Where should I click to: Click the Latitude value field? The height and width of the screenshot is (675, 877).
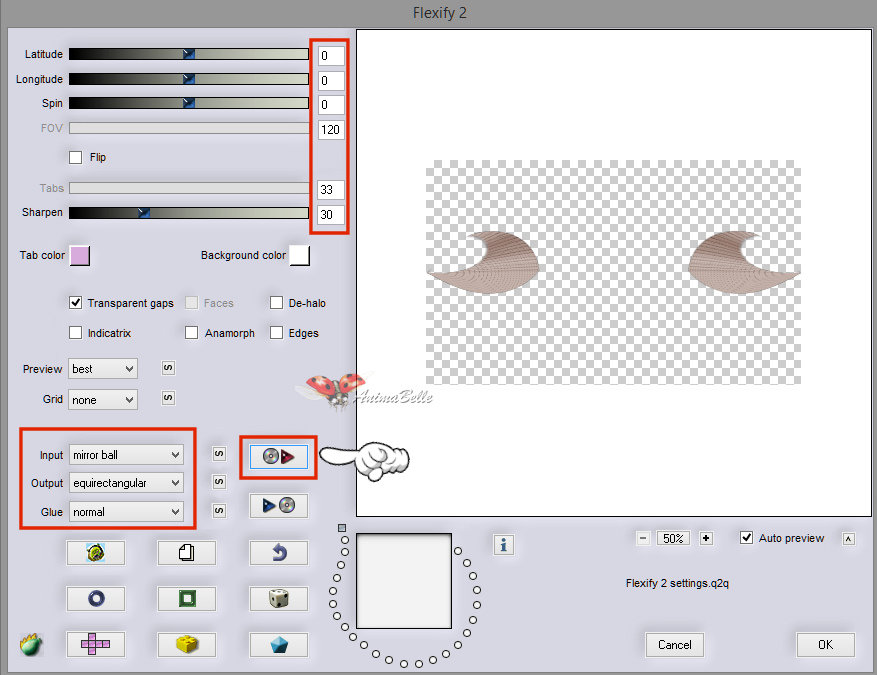pos(331,55)
